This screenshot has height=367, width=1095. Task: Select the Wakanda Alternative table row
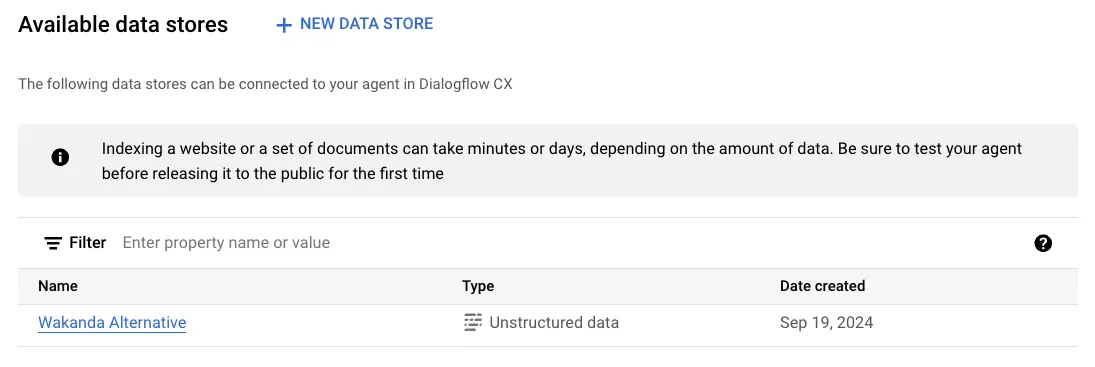(548, 323)
